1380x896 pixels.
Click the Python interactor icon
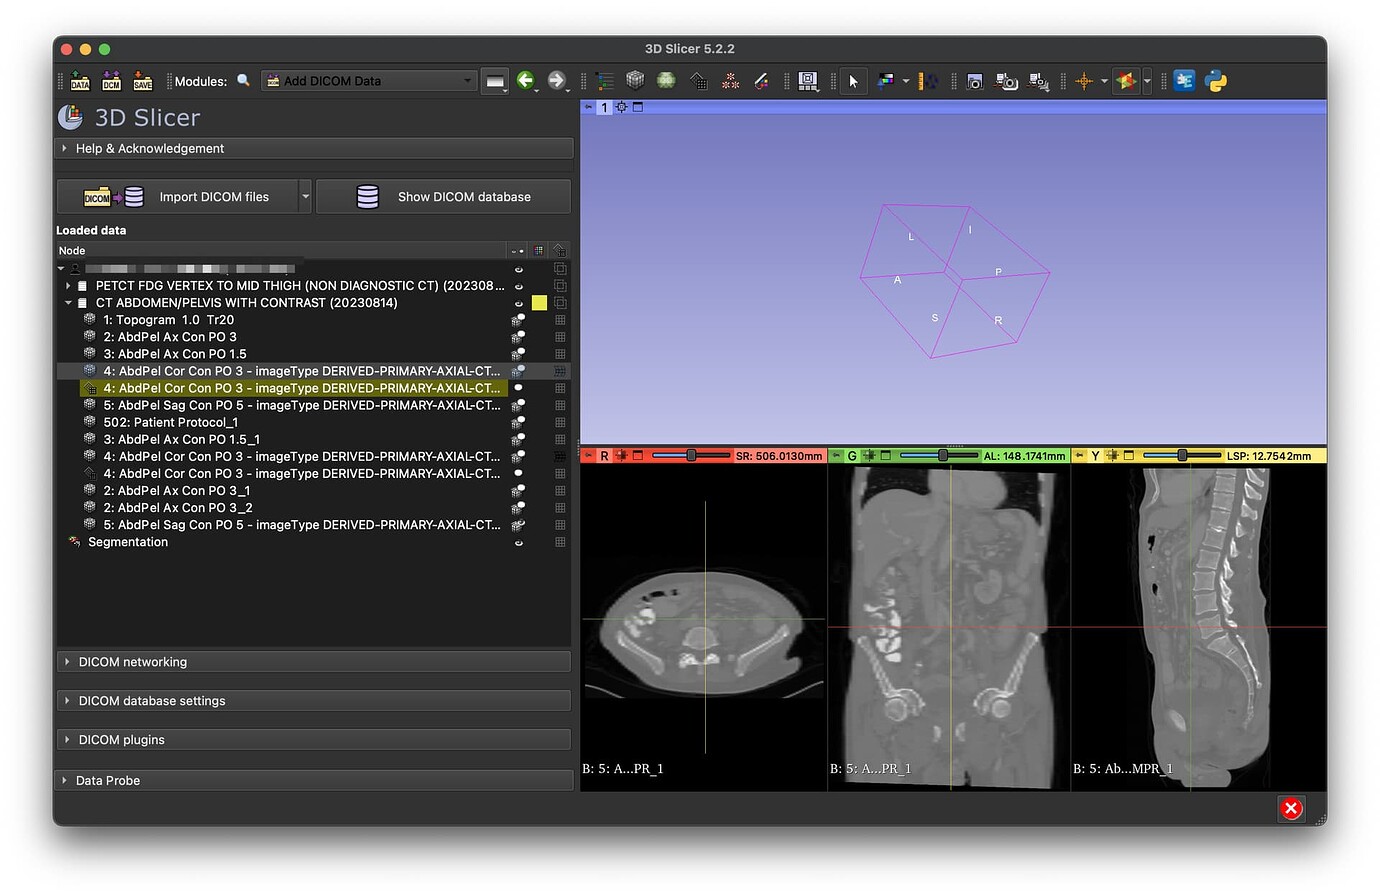click(x=1216, y=81)
